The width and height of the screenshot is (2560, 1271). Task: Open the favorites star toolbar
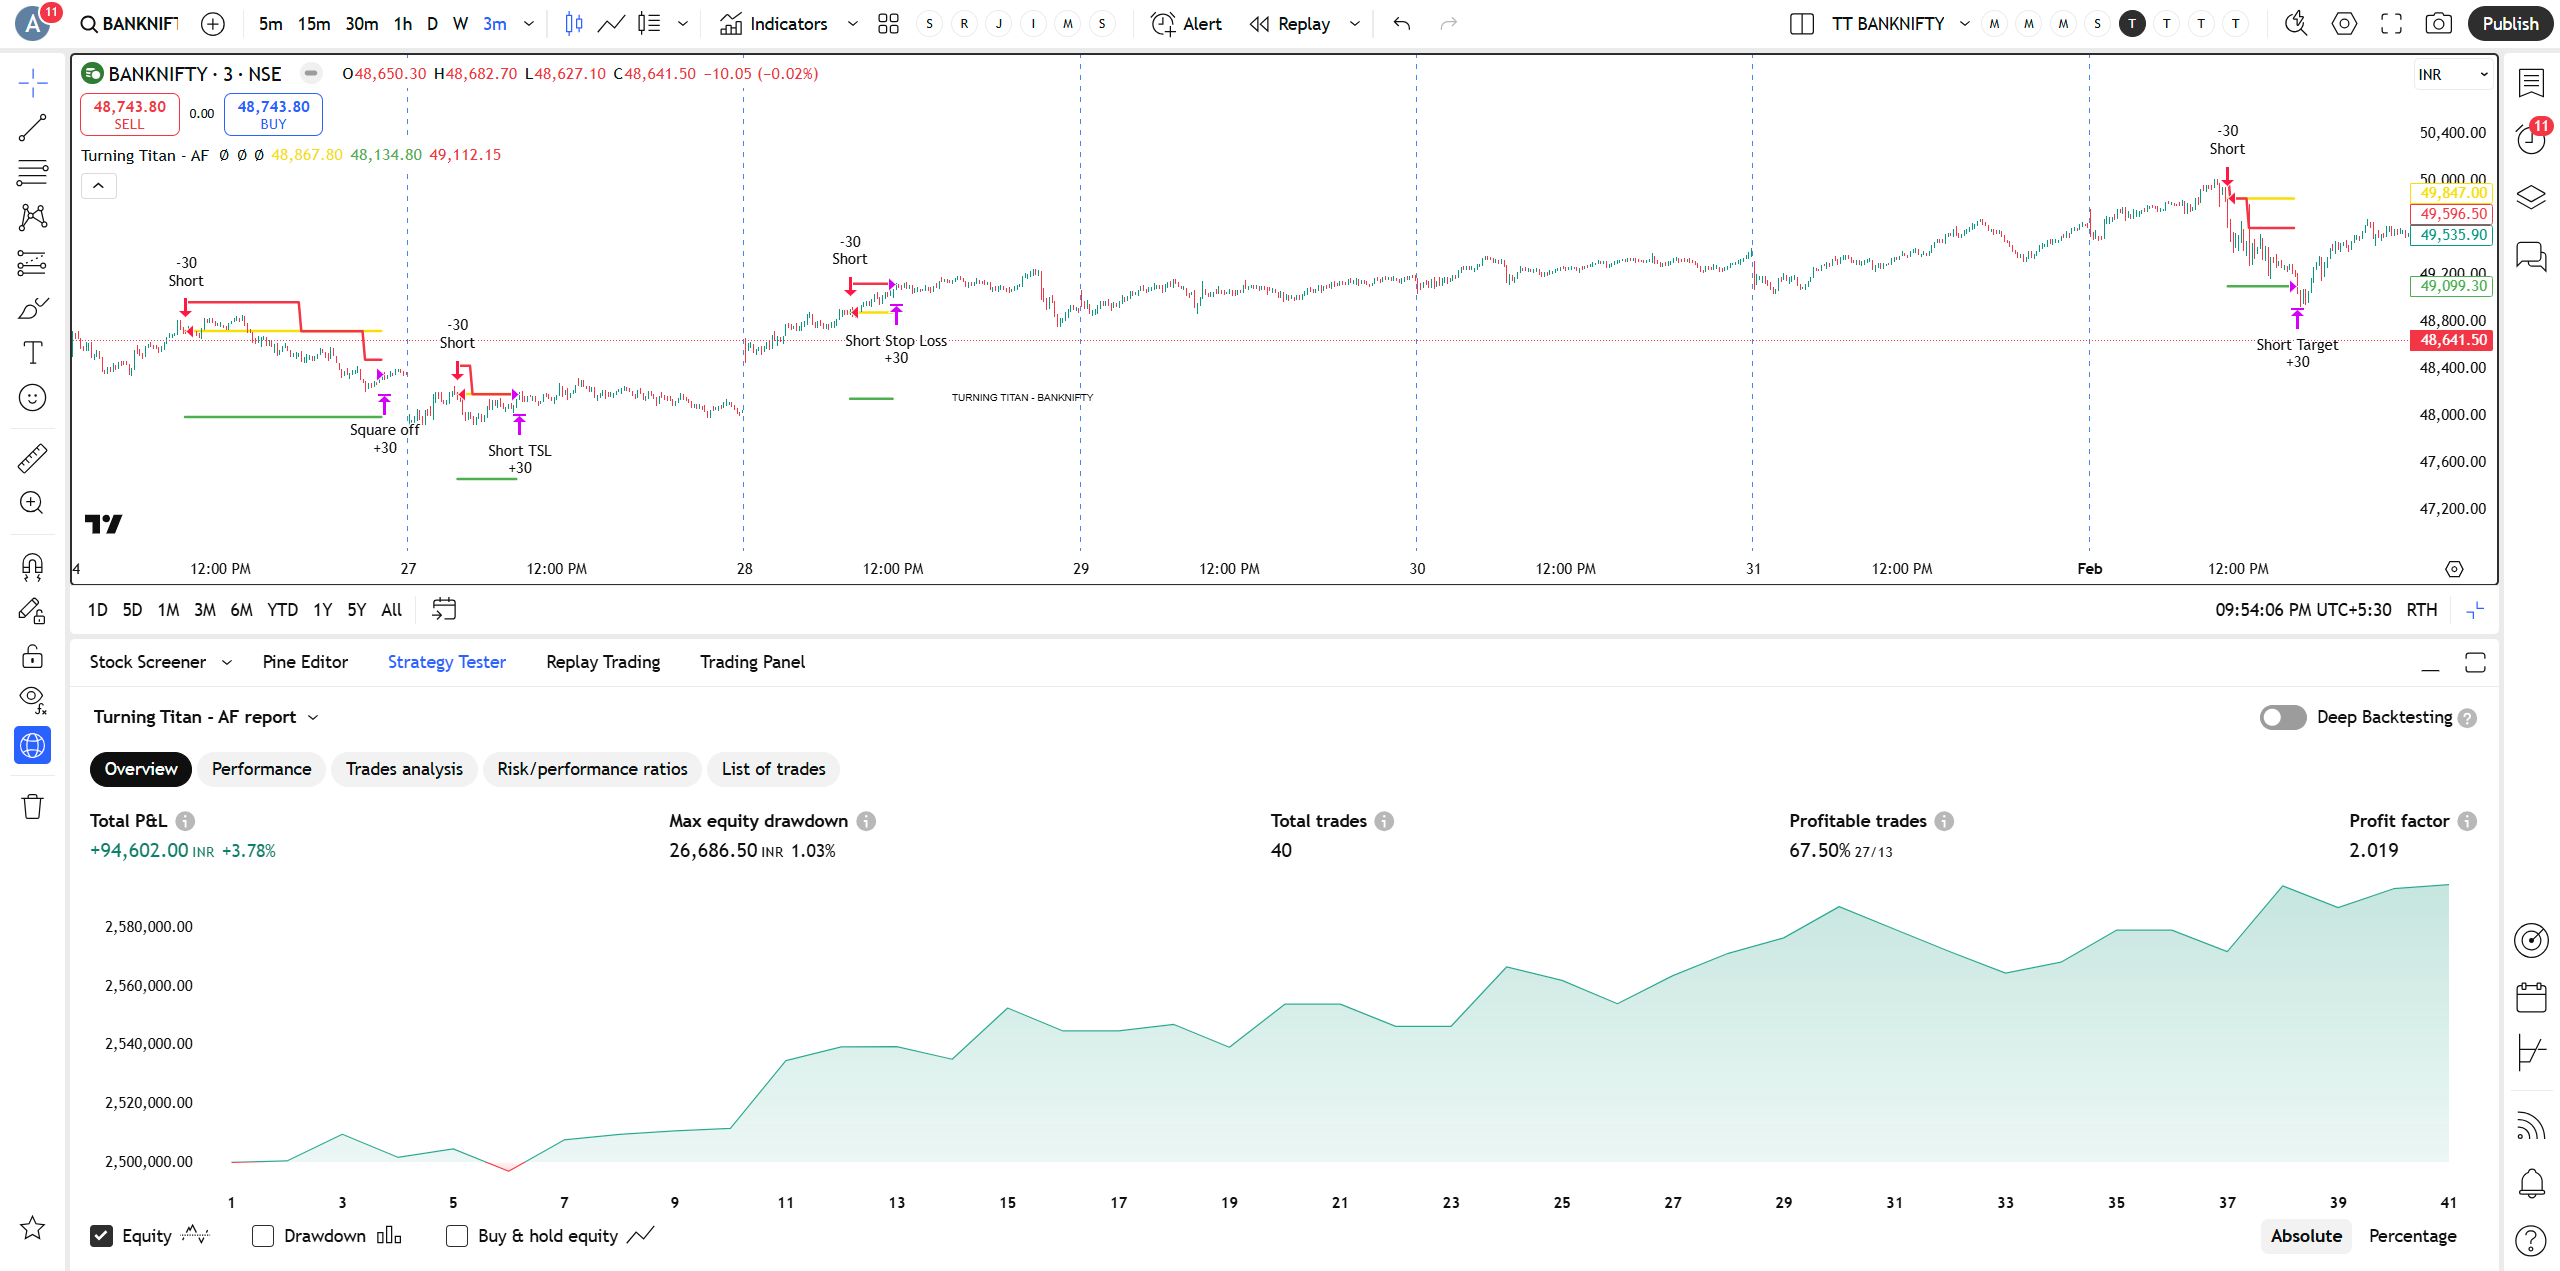(x=33, y=1227)
